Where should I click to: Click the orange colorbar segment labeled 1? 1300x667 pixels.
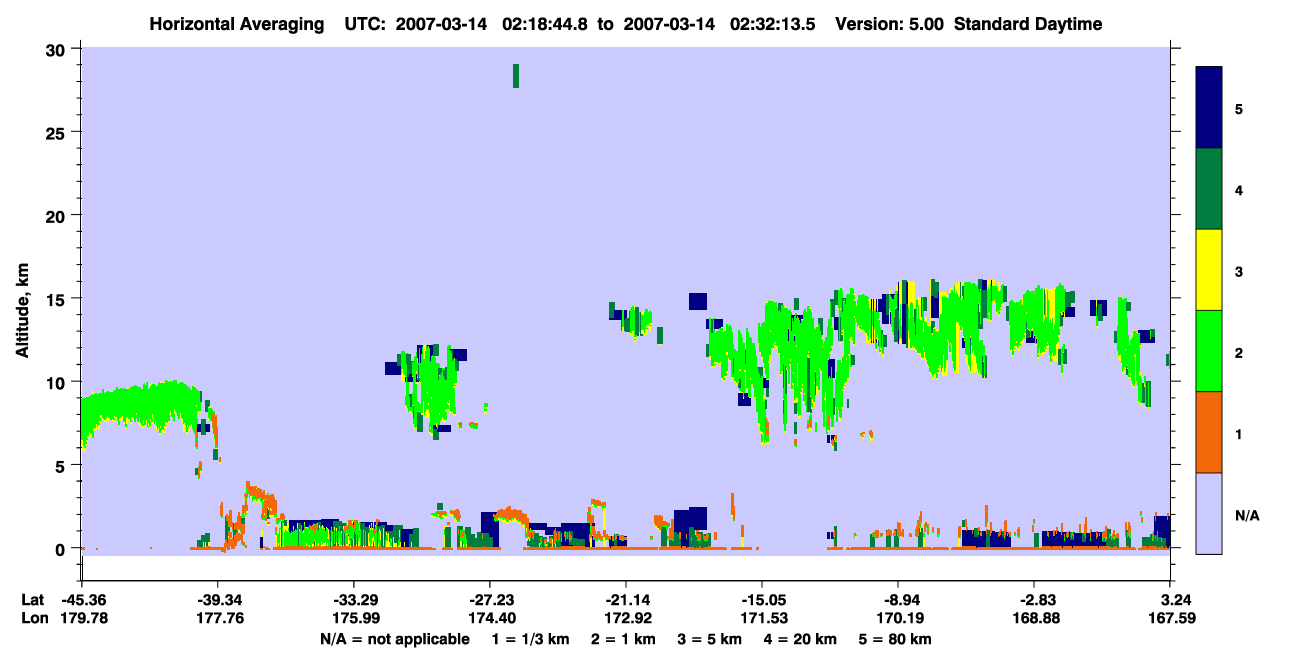1209,432
